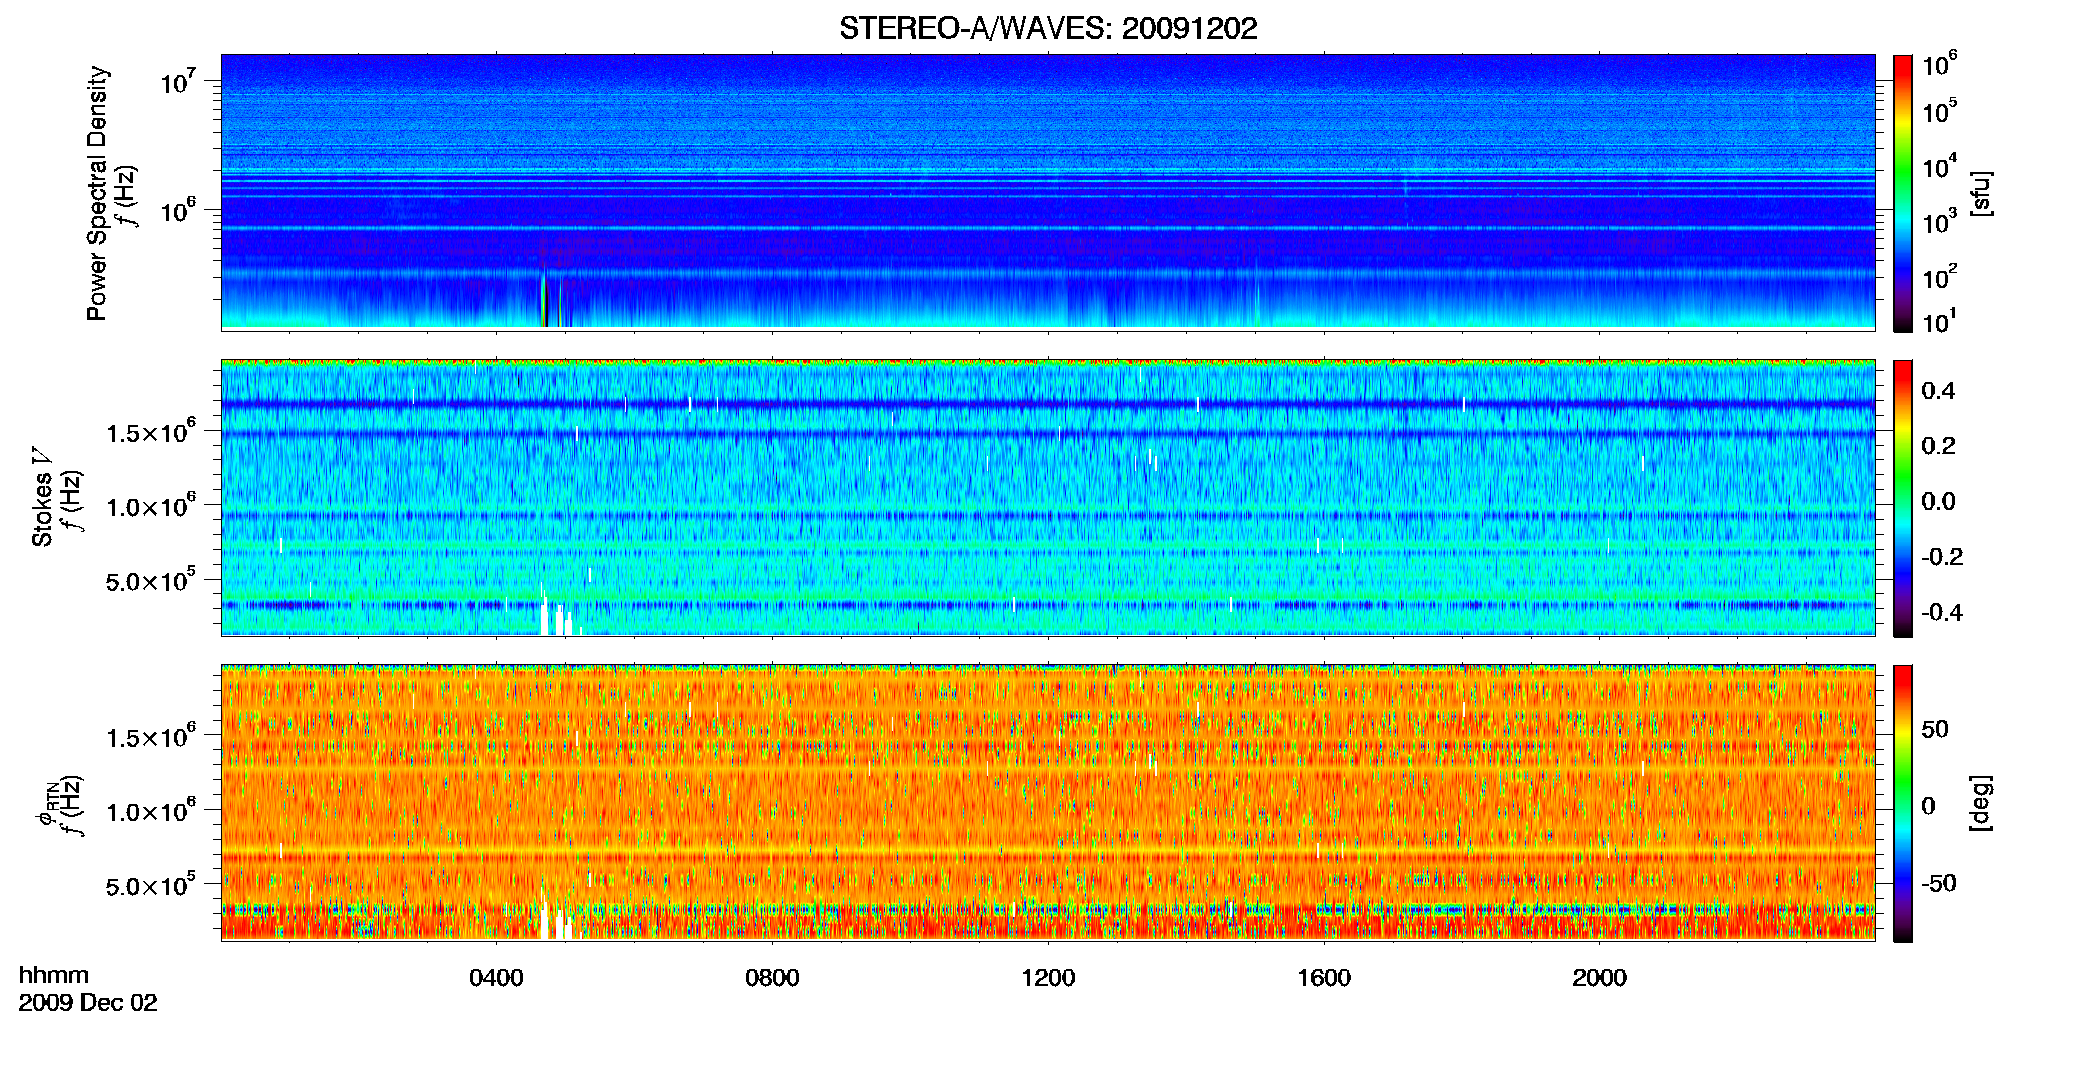
Task: Click the 2009 Dec 02 date label
Action: [88, 1003]
